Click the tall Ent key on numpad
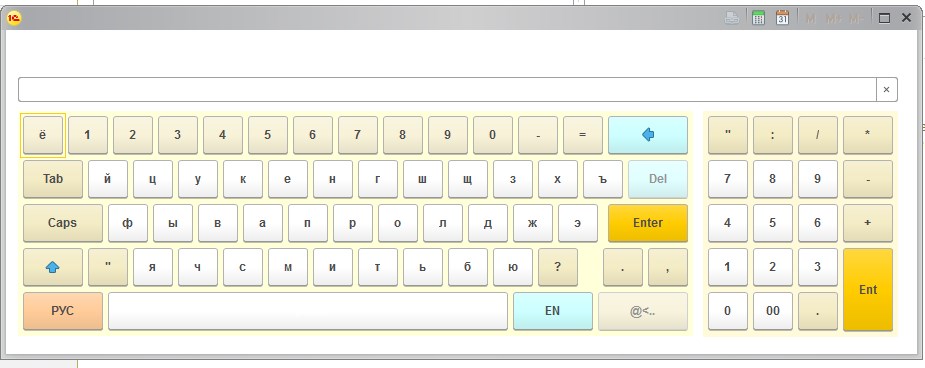Viewport: 925px width, 368px height. 868,290
